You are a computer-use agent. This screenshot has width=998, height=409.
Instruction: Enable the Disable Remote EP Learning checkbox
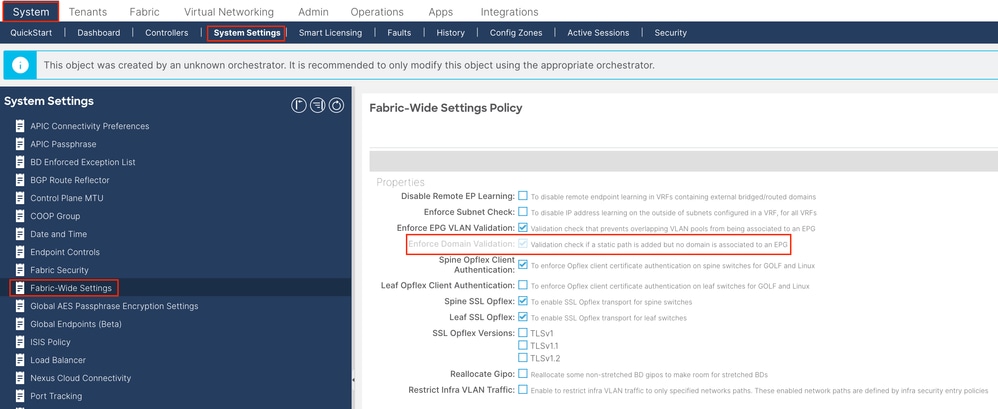coord(523,196)
